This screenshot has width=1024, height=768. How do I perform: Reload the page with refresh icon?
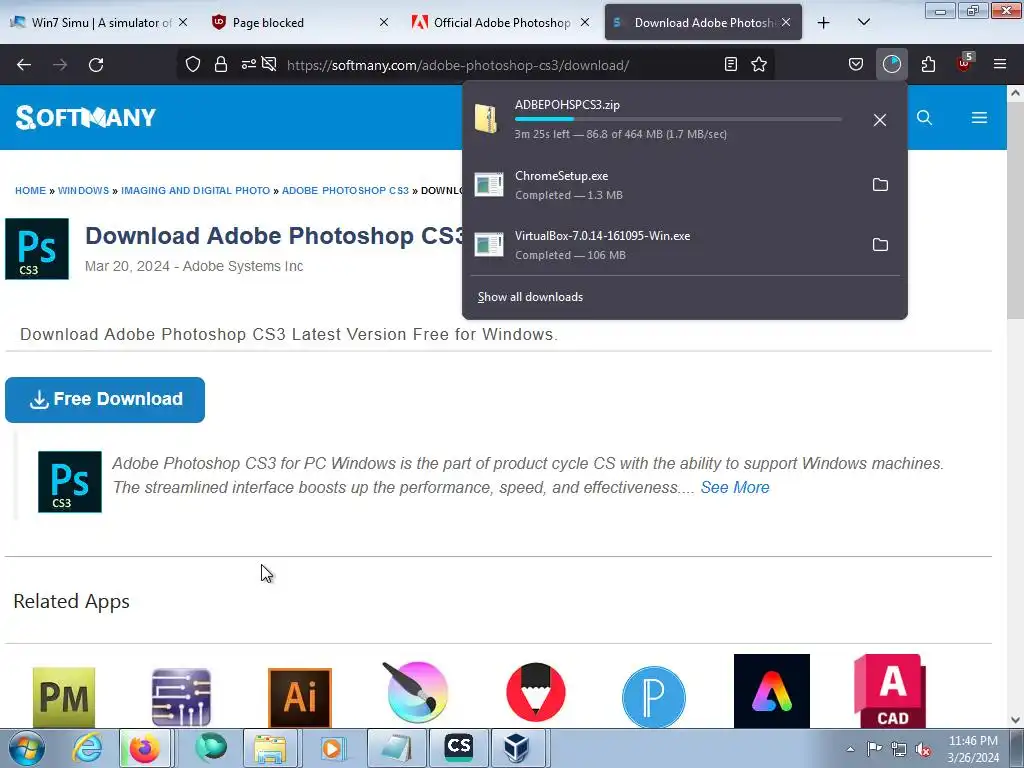pyautogui.click(x=96, y=65)
